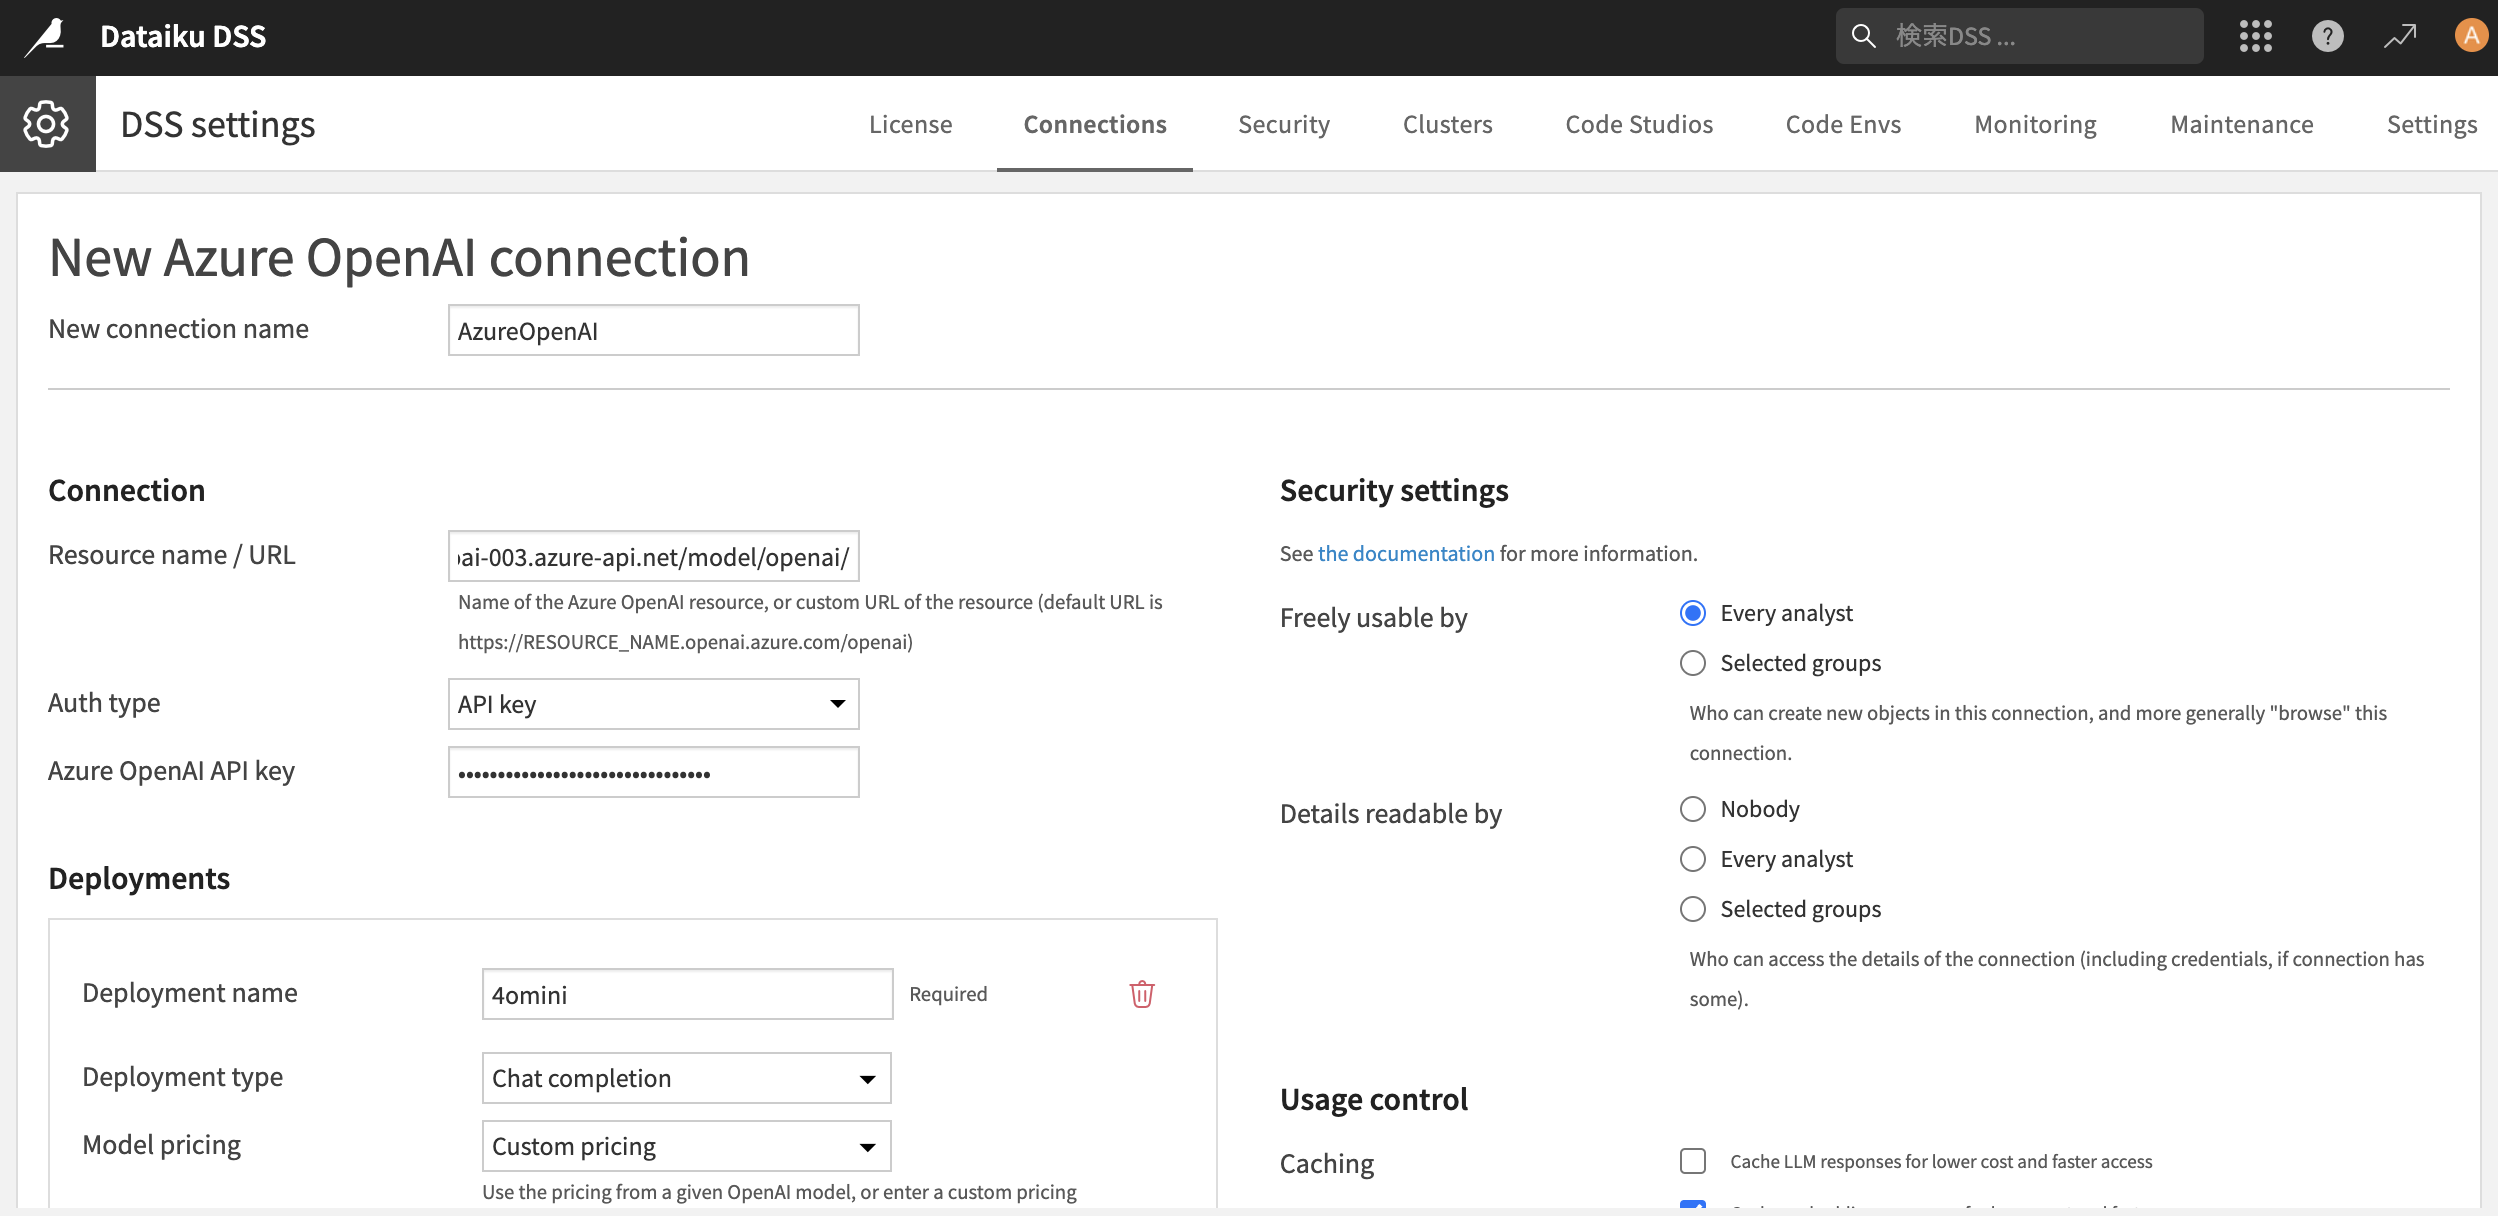
Task: Open the help question mark icon
Action: 2327,37
